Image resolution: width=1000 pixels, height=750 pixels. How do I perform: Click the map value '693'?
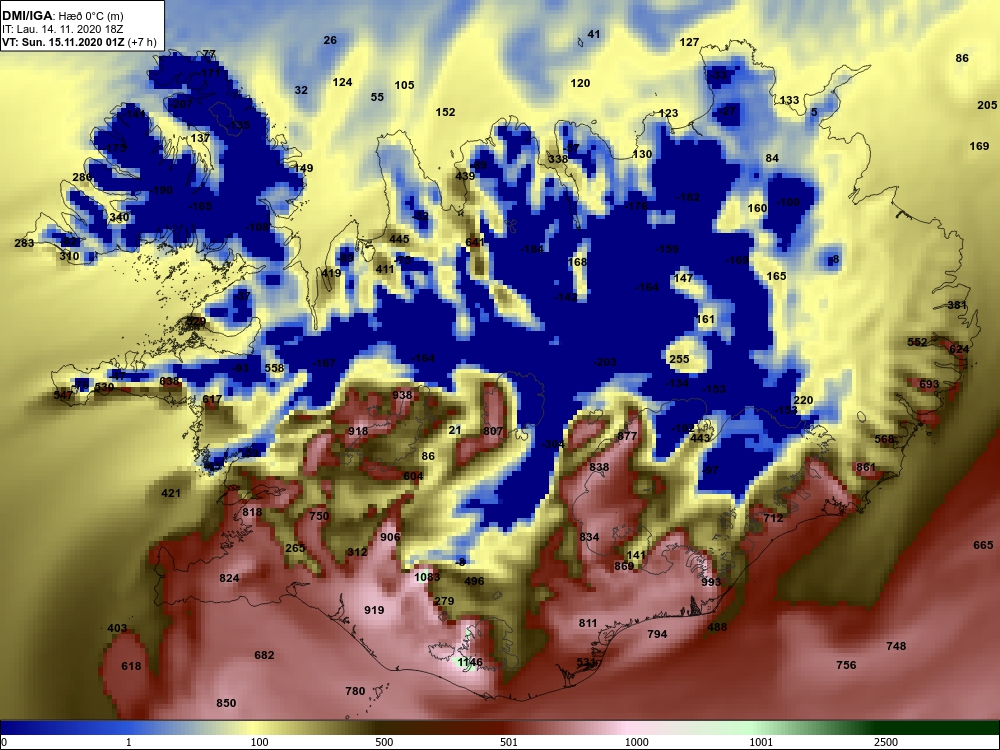(x=929, y=384)
